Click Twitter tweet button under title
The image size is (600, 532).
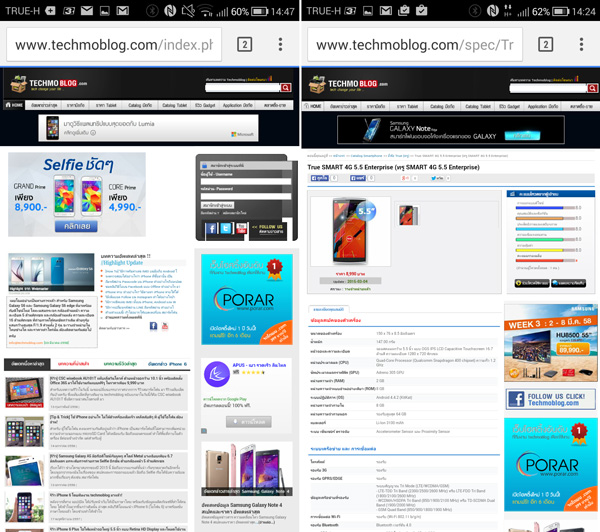coord(437,178)
